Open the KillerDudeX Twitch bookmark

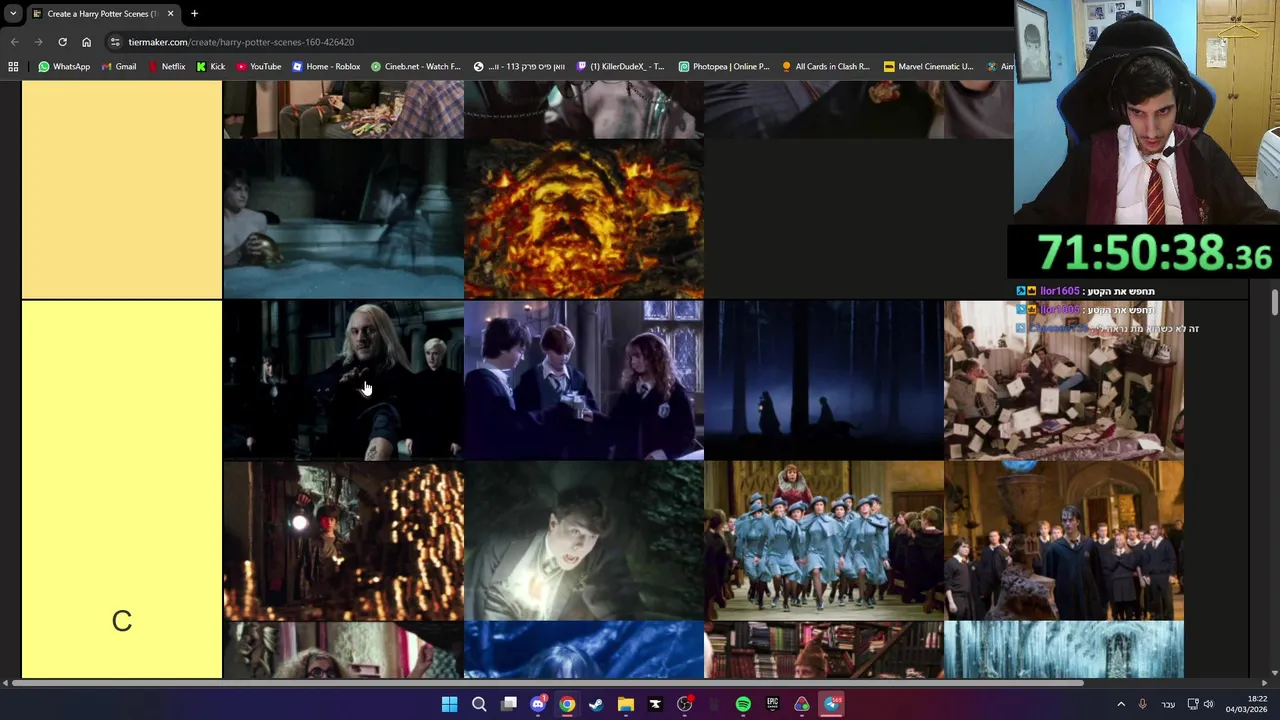pos(620,66)
